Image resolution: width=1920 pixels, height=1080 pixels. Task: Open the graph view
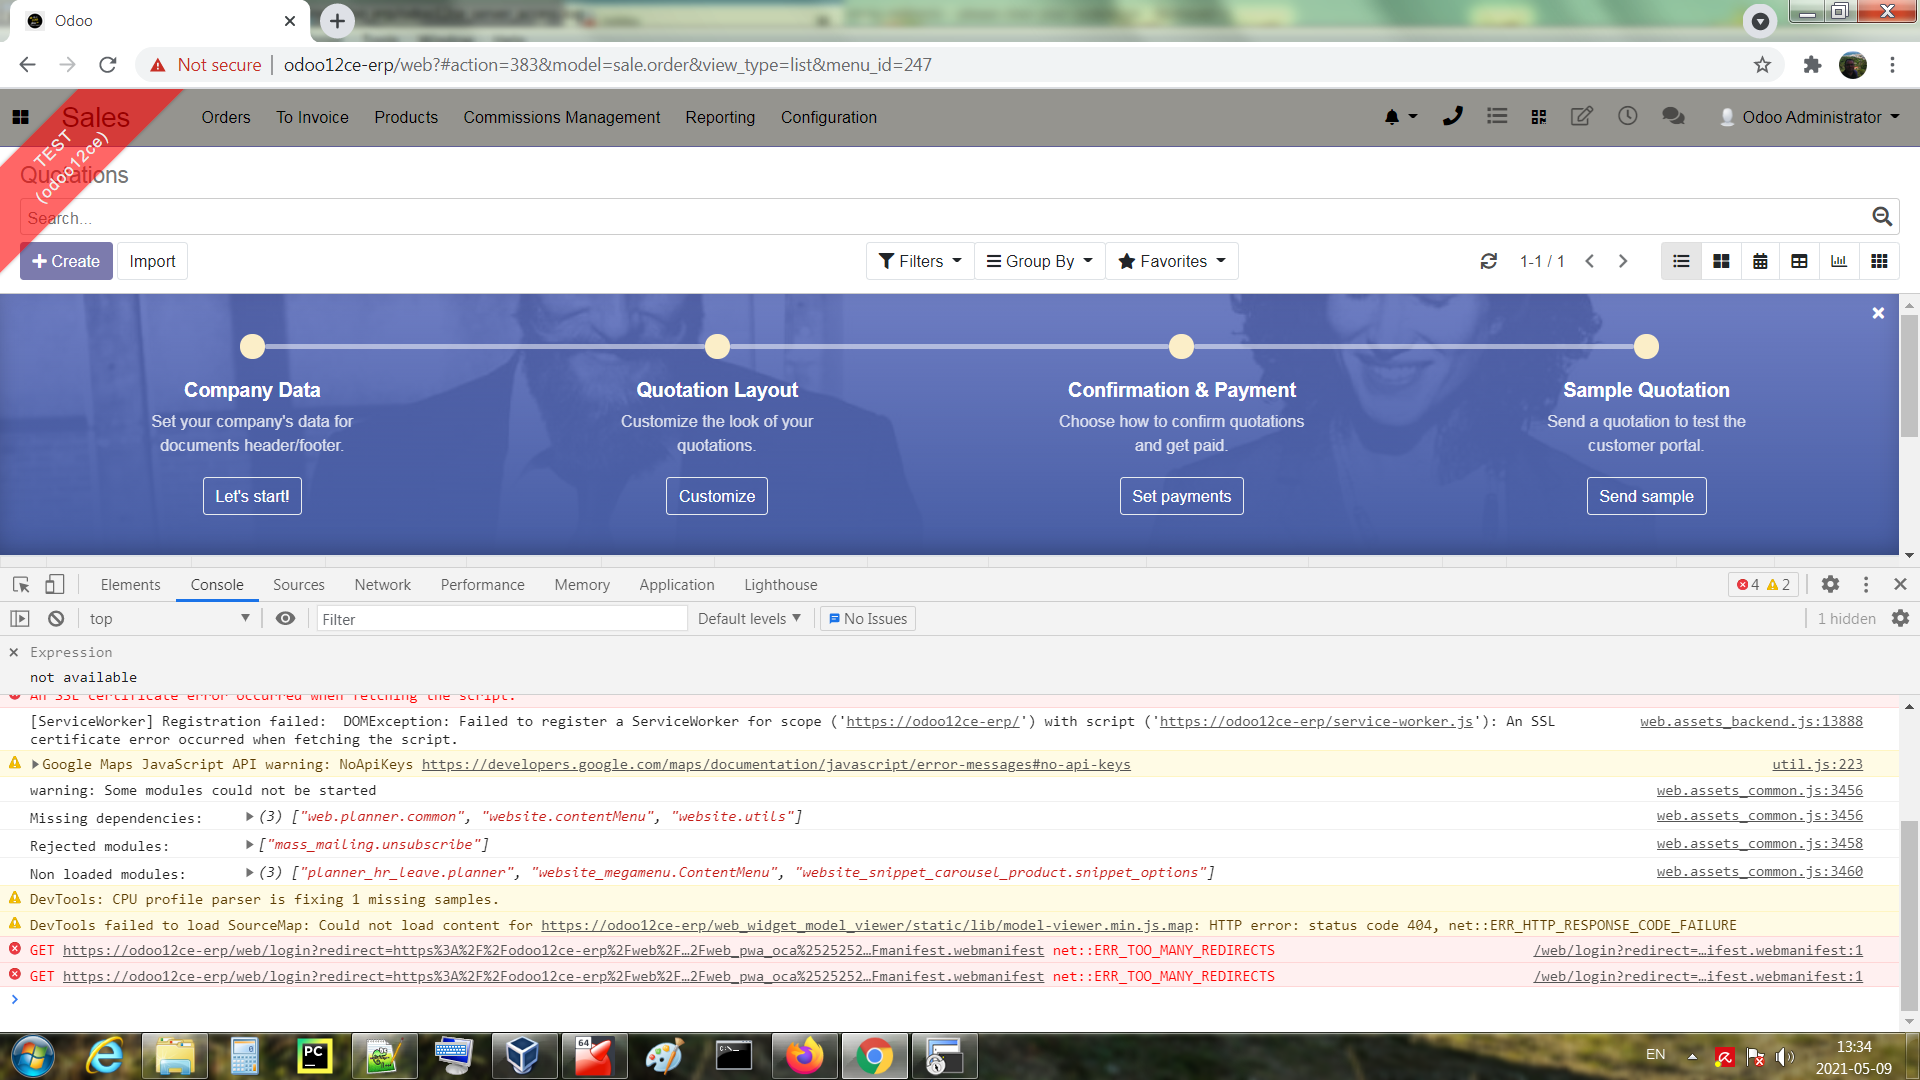(x=1839, y=261)
